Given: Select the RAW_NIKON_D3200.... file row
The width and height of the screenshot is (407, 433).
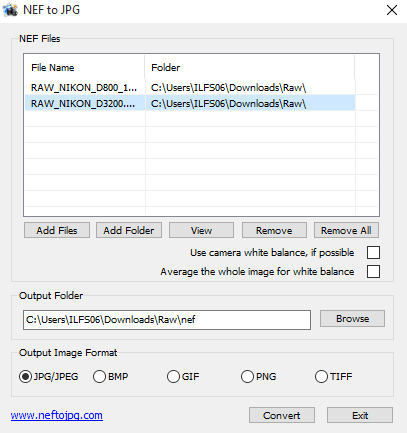Looking at the screenshot, I should pos(190,103).
